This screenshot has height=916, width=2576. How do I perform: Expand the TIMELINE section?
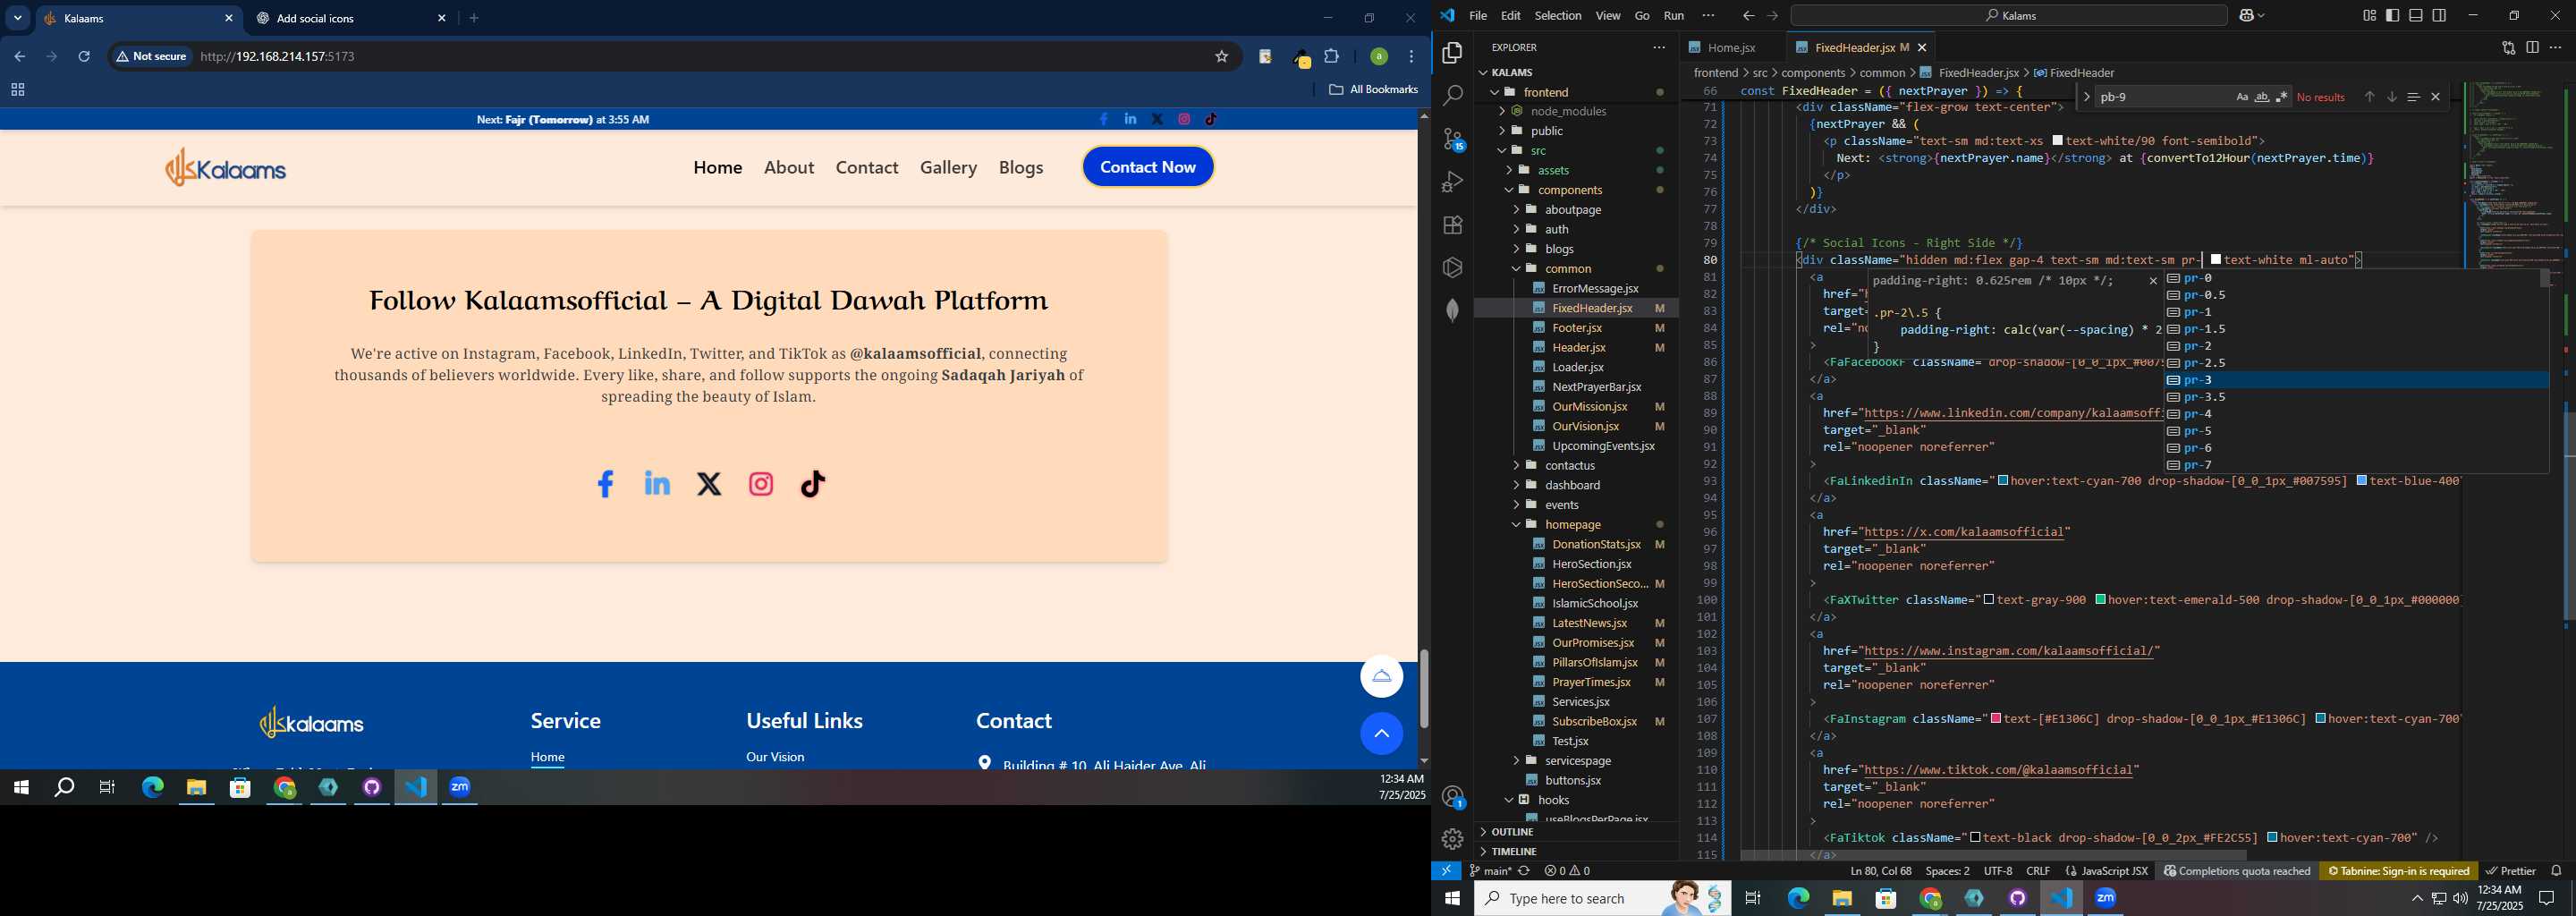pos(1577,852)
